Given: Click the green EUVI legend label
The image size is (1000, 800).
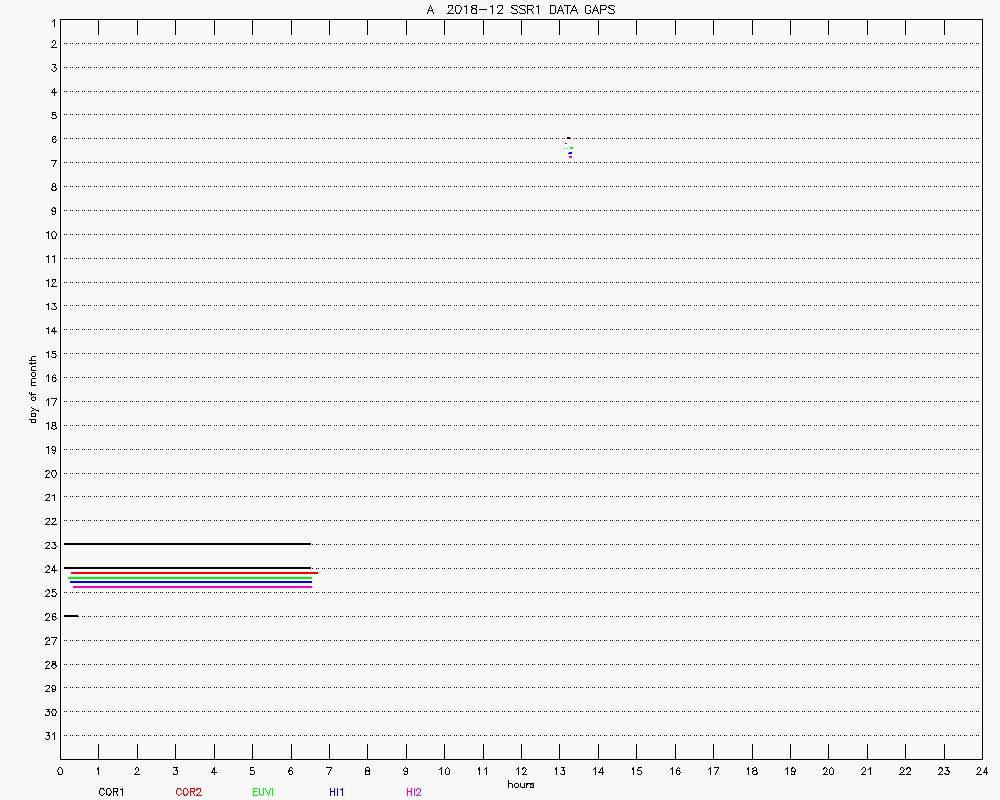Looking at the screenshot, I should pyautogui.click(x=264, y=792).
